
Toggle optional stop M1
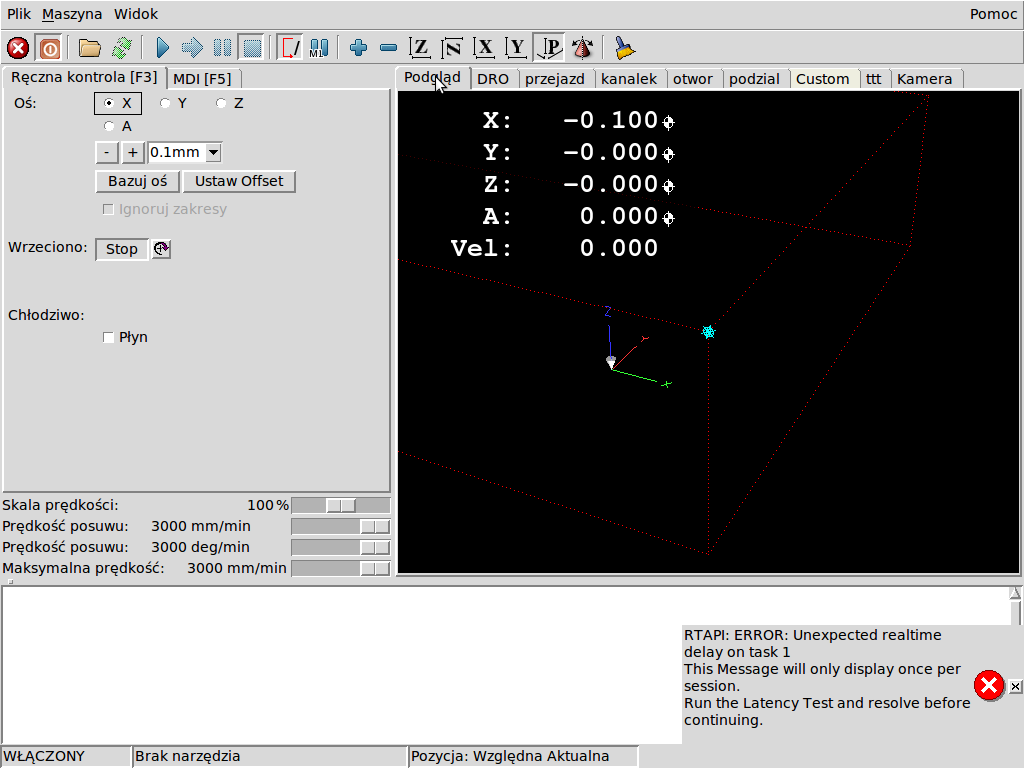click(x=319, y=48)
